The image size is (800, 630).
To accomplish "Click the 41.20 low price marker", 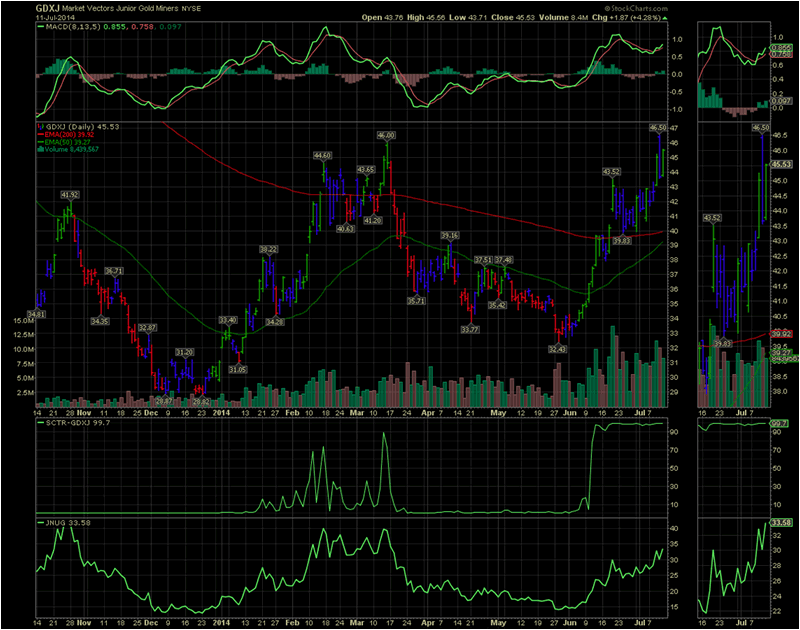I will (x=372, y=220).
